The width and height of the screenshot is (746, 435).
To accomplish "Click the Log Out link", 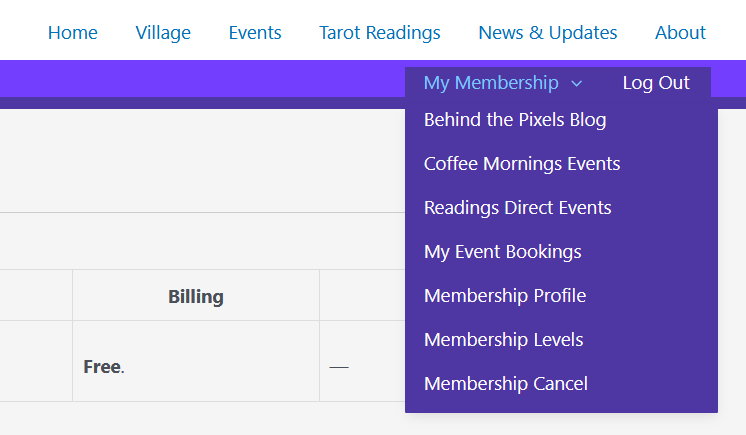I will [656, 83].
